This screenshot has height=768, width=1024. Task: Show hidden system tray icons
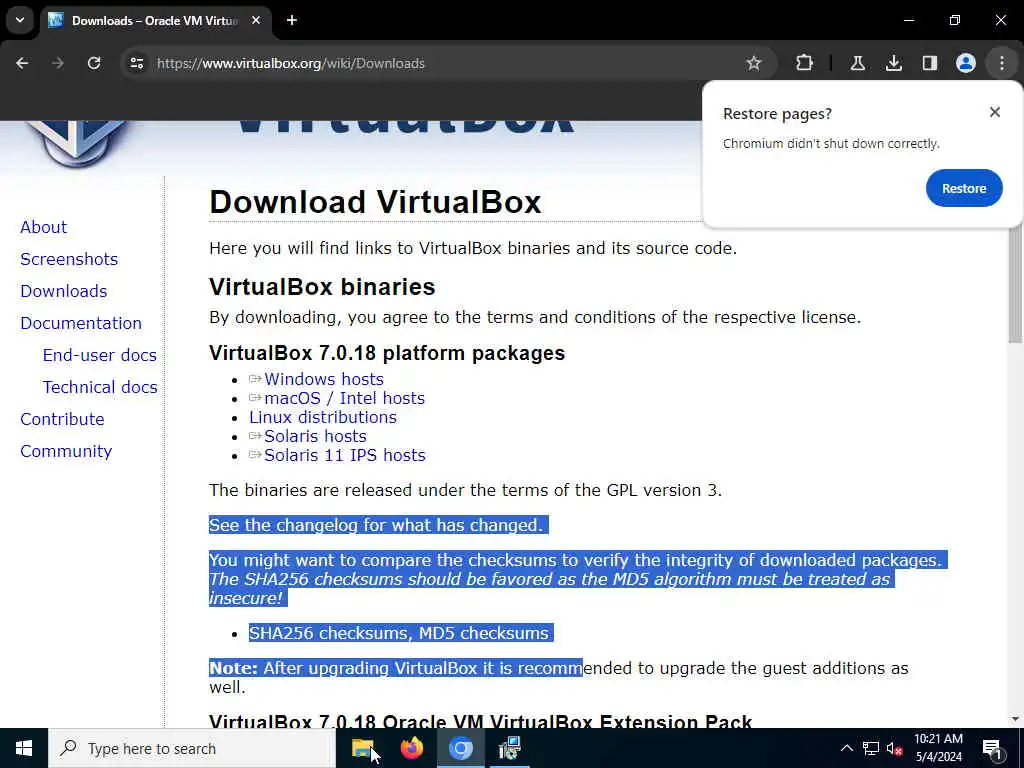tap(846, 748)
